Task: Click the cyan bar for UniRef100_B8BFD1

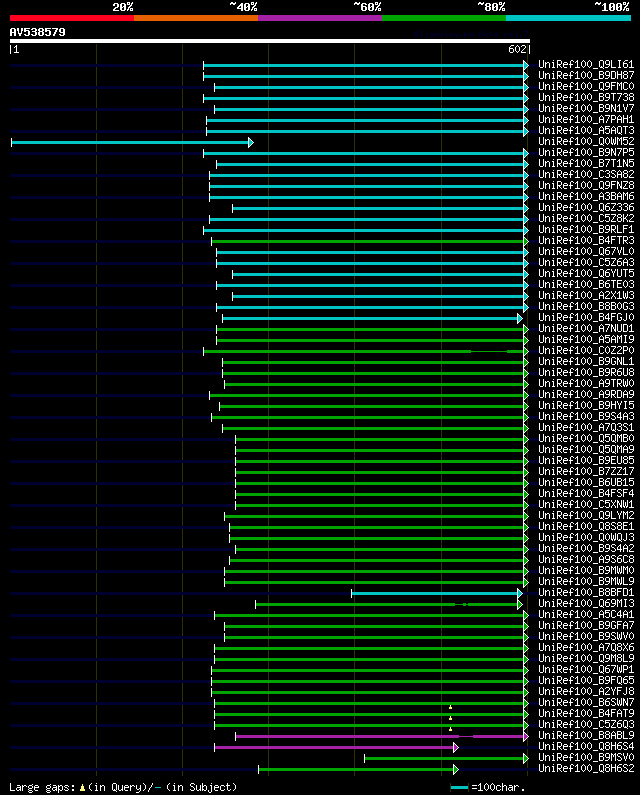Action: click(434, 593)
